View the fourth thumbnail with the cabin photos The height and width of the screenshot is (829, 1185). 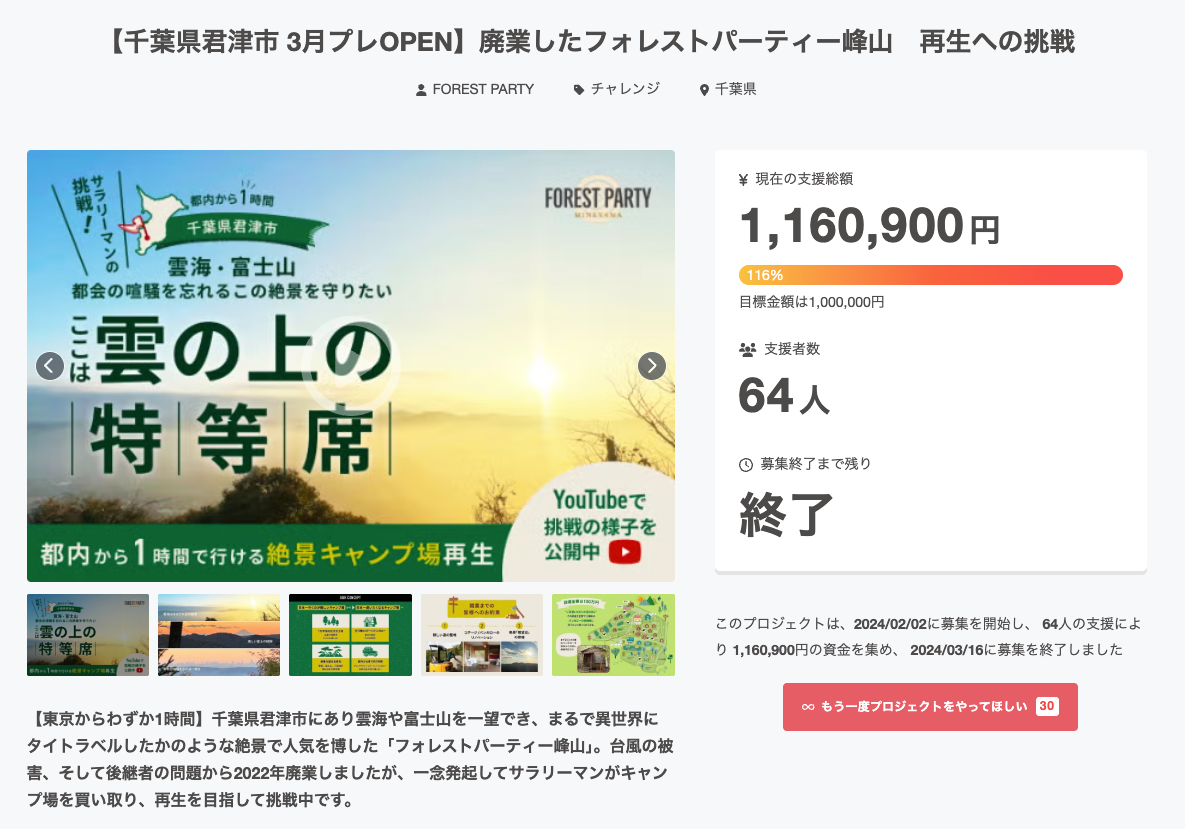tap(482, 635)
